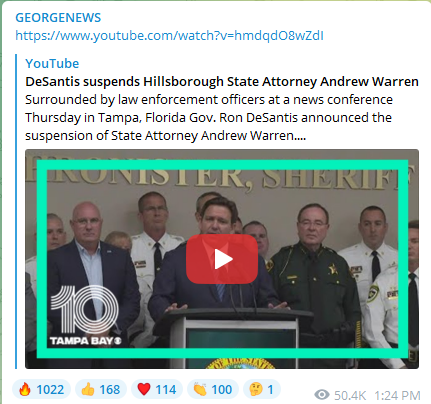Add a thumbs up reaction 168

click(101, 389)
